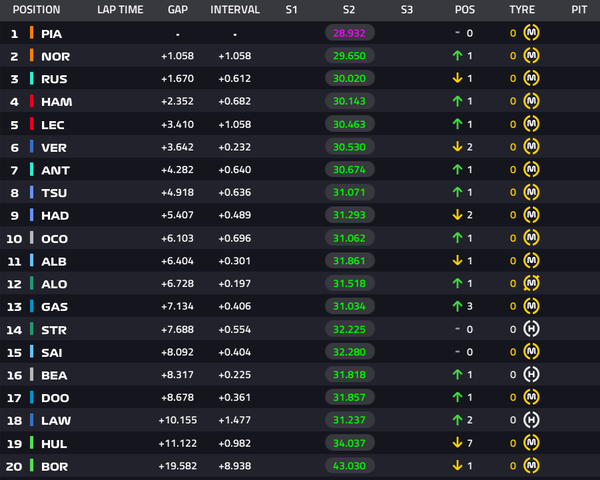Select DOO's medium tyre icon

531,397
